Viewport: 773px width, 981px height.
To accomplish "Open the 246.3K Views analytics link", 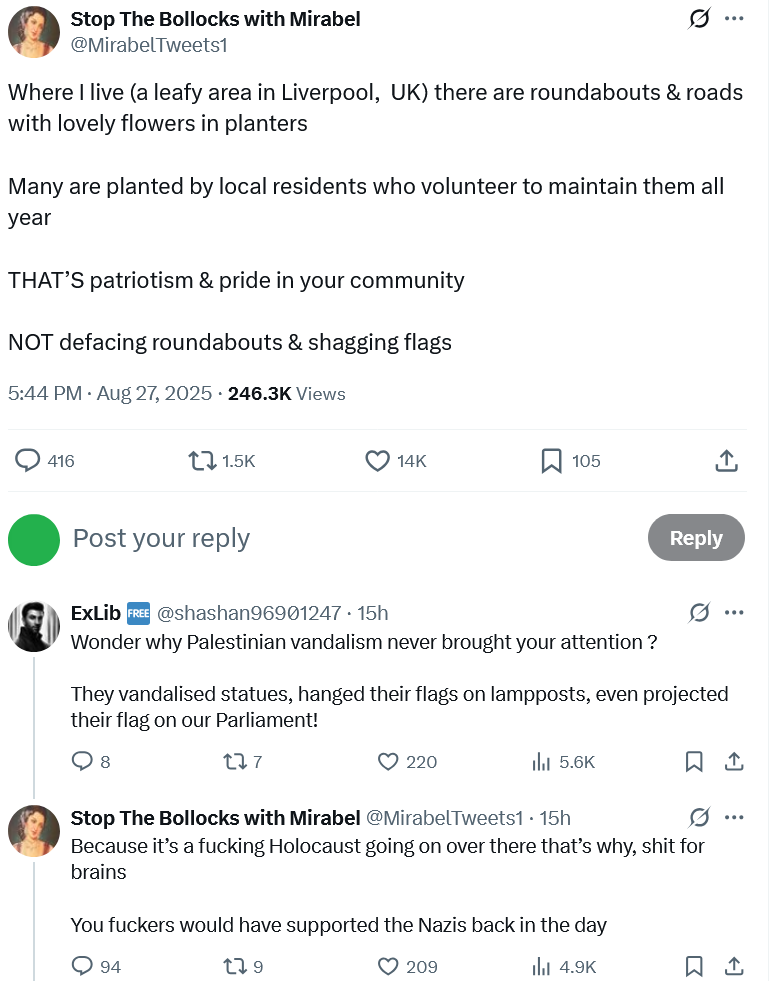I will pyautogui.click(x=287, y=394).
